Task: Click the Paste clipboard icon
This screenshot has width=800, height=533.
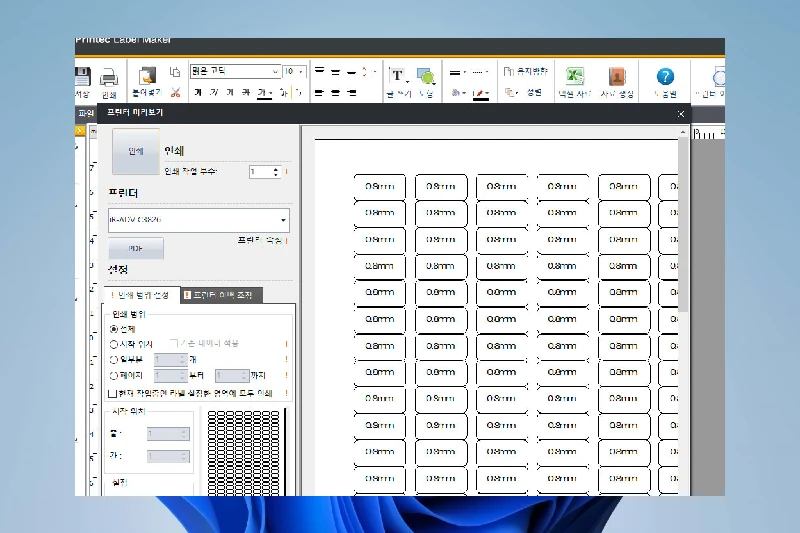Action: tap(147, 76)
